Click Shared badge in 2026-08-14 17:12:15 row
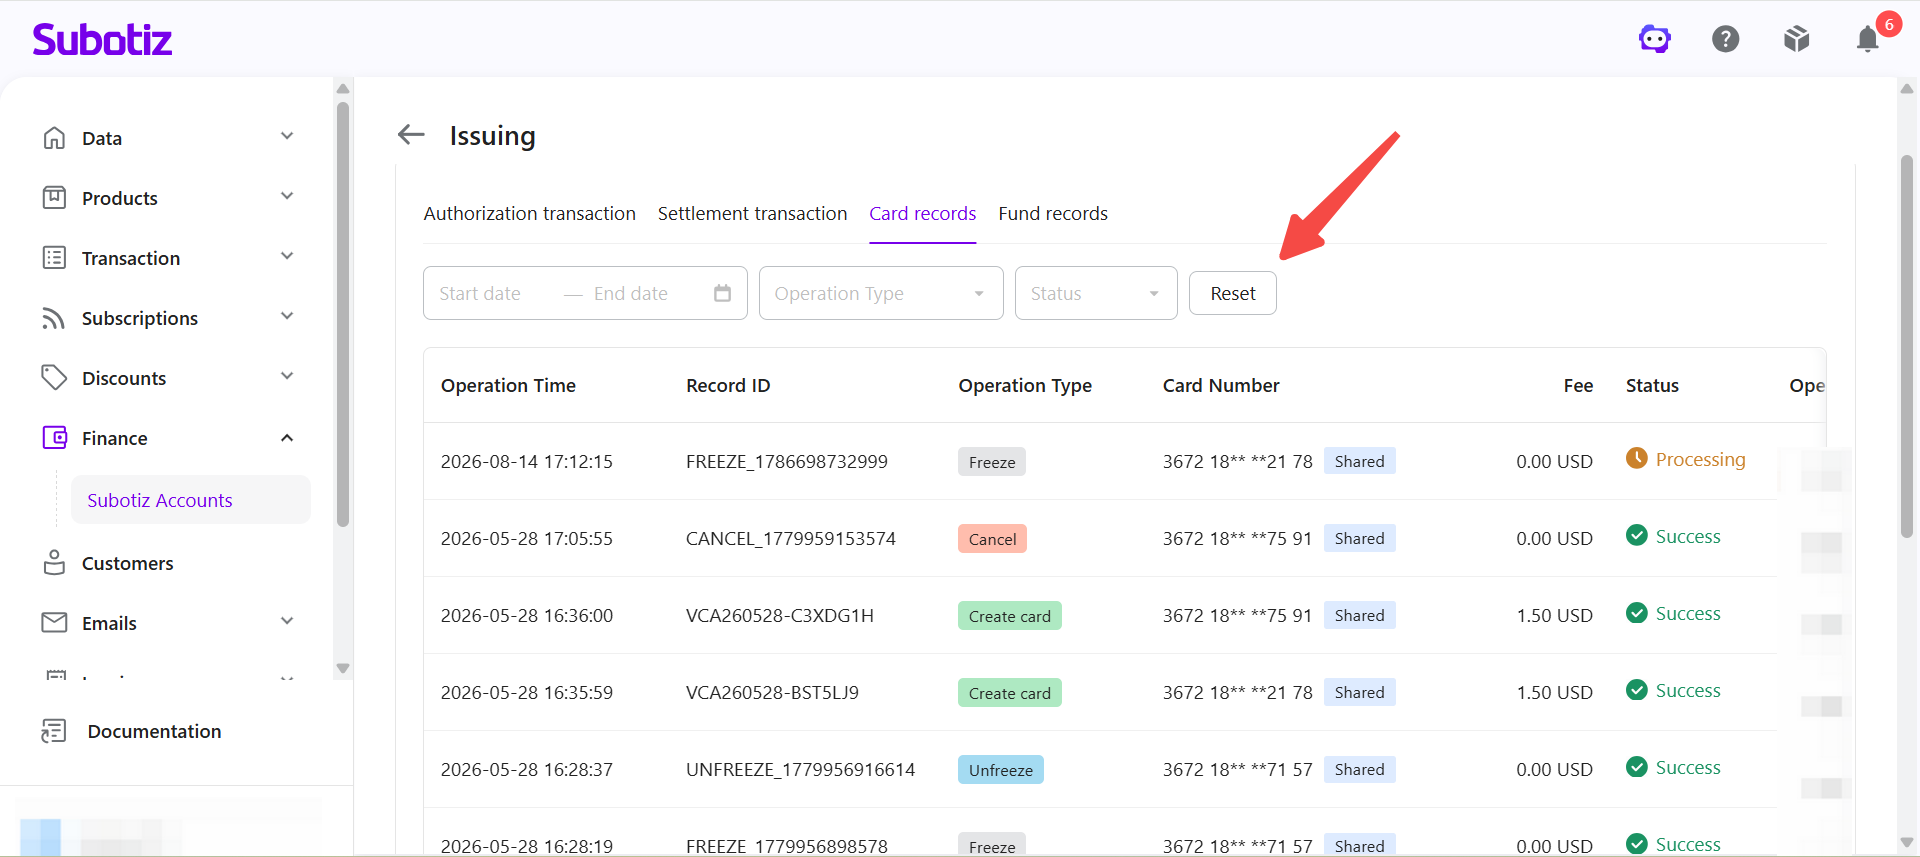The image size is (1920, 857). (x=1359, y=461)
